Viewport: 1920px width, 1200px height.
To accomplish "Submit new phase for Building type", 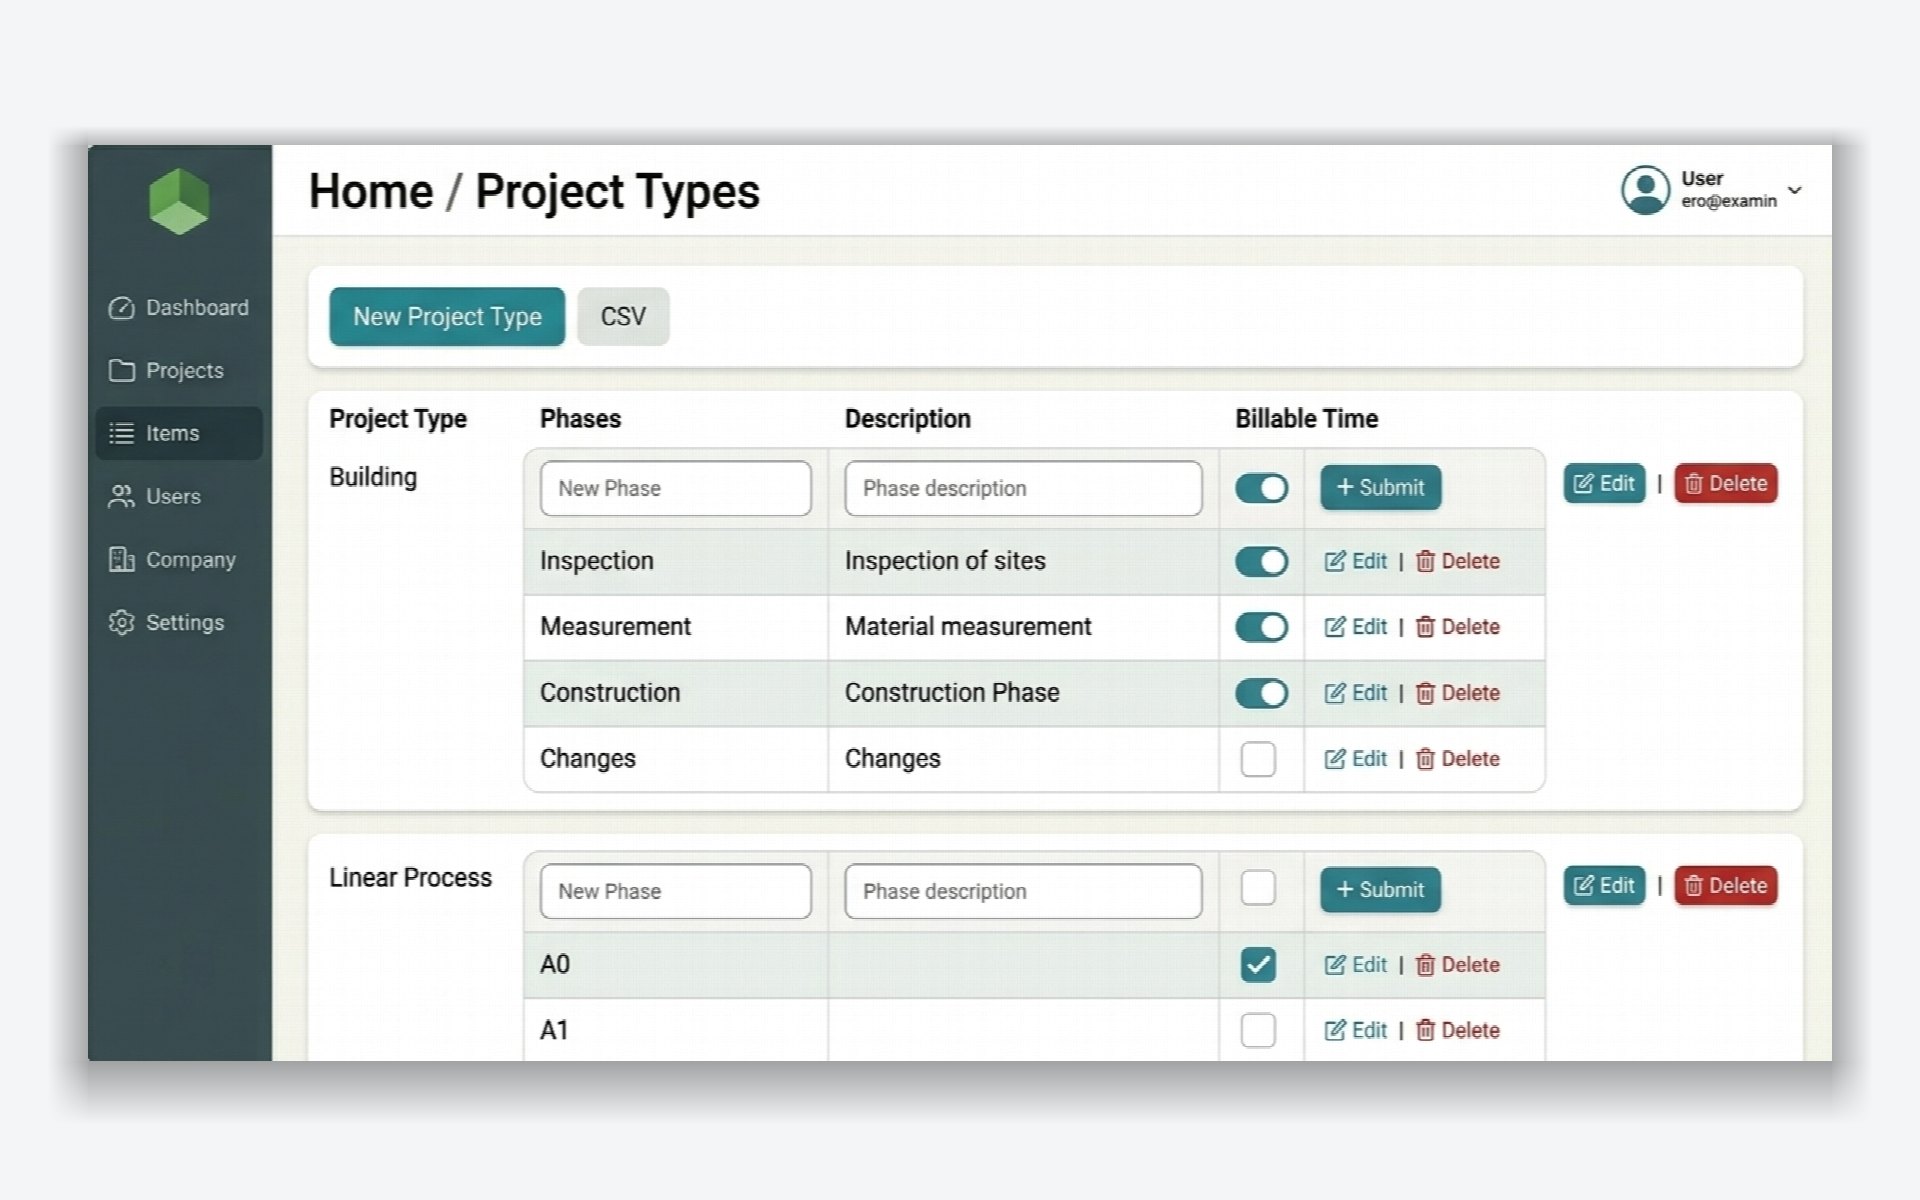I will pos(1380,487).
